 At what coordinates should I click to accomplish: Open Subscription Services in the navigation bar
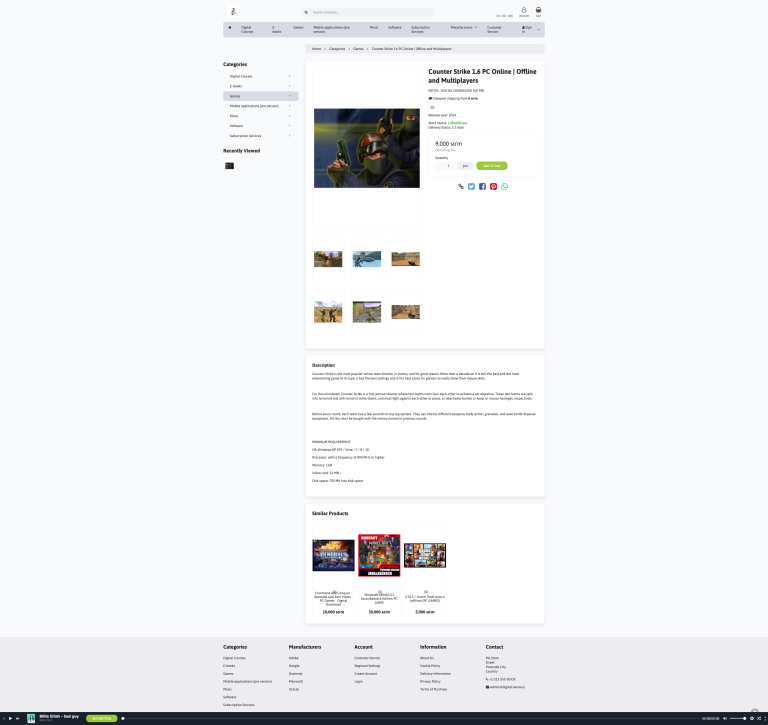pyautogui.click(x=420, y=29)
